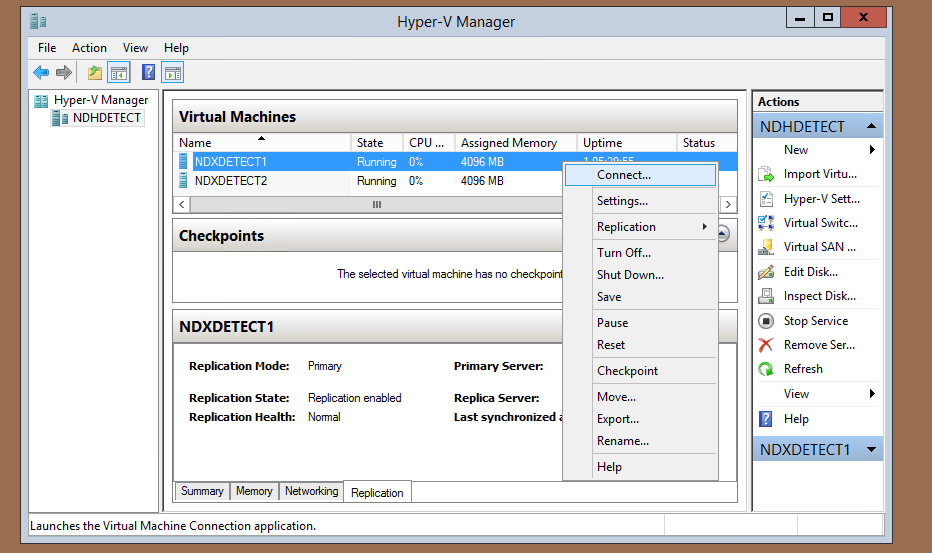Screen dimensions: 932x553
Task: Click the green Refresh icon
Action: click(x=766, y=369)
